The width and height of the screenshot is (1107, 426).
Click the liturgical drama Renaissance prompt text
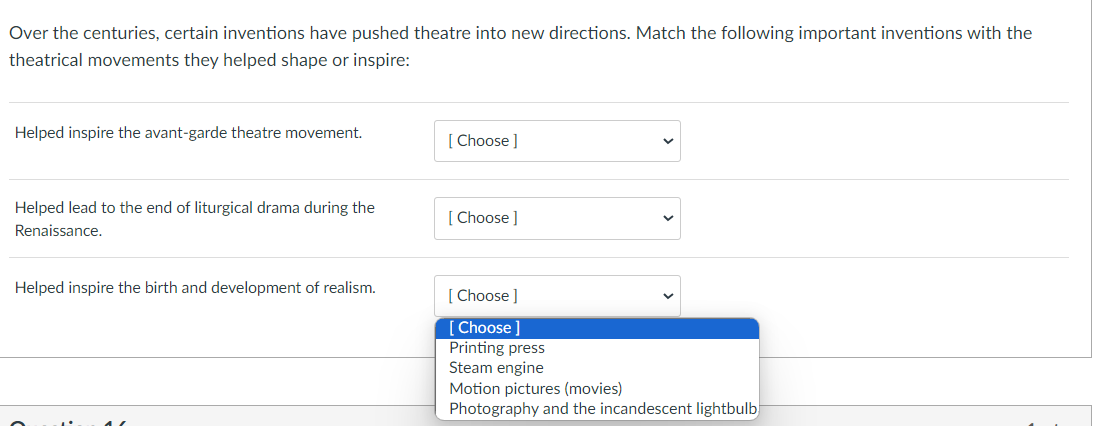194,208
